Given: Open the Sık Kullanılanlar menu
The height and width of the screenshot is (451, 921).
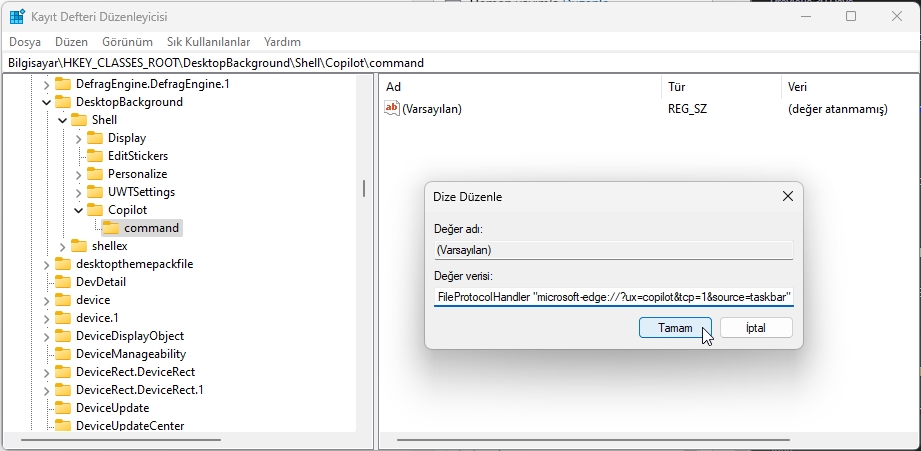Looking at the screenshot, I should pos(208,42).
